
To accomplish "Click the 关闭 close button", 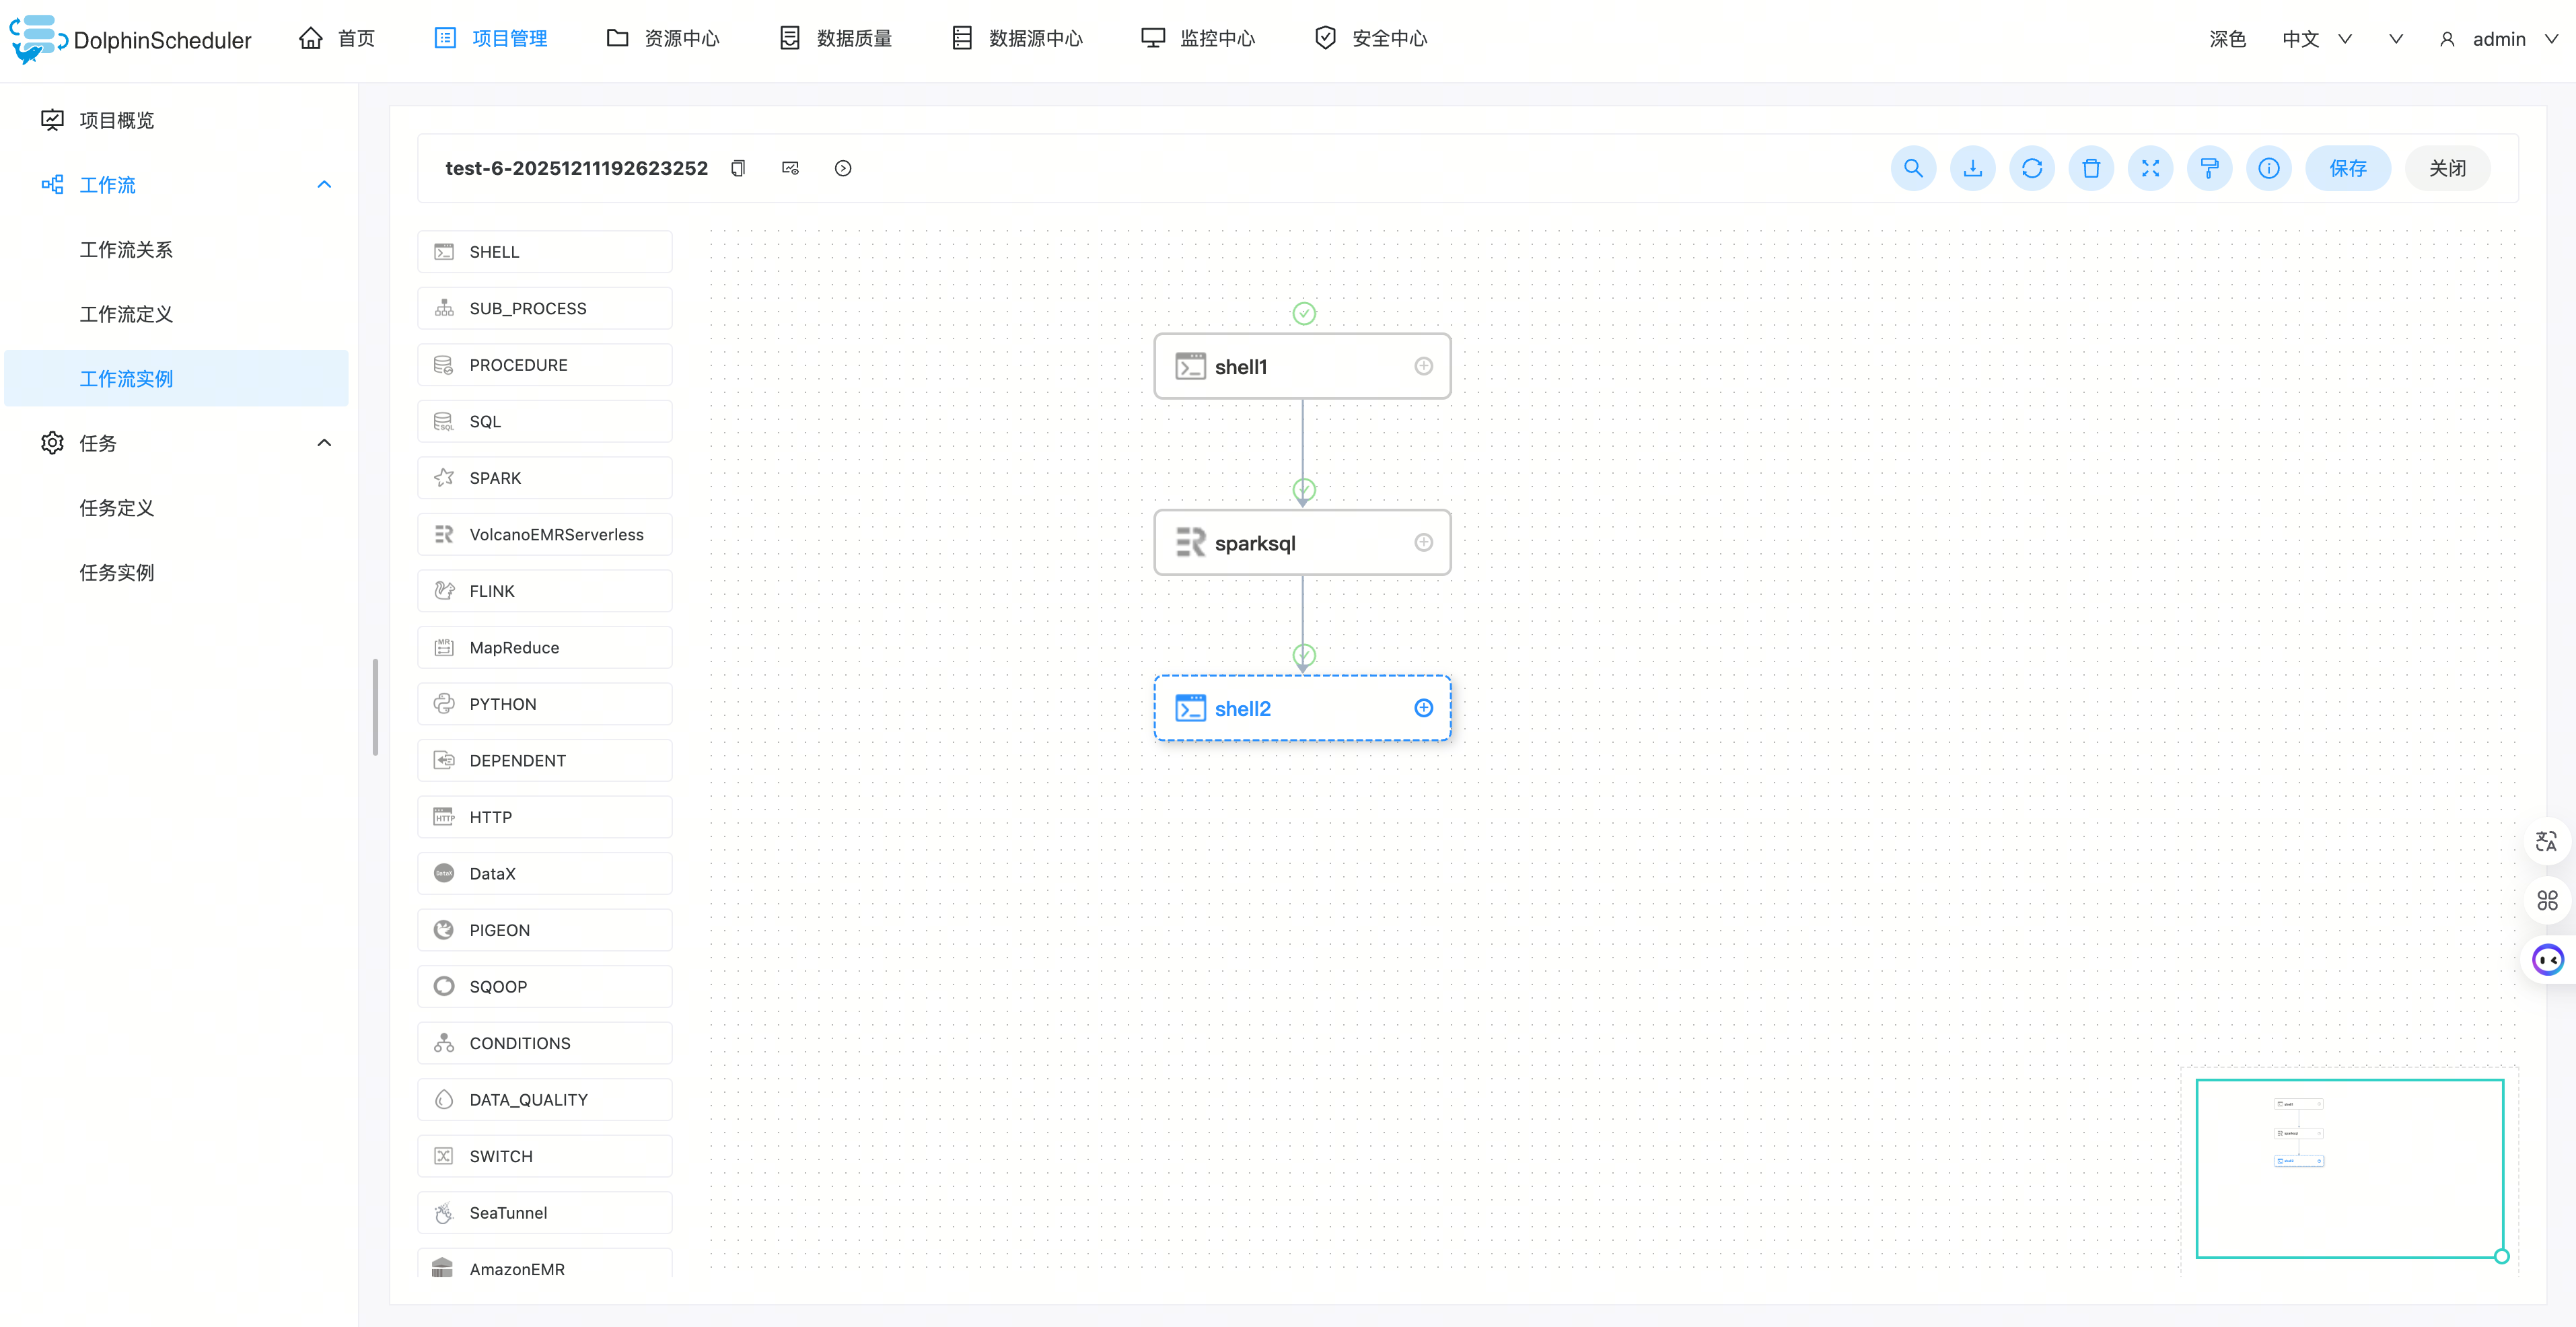I will pos(2447,168).
